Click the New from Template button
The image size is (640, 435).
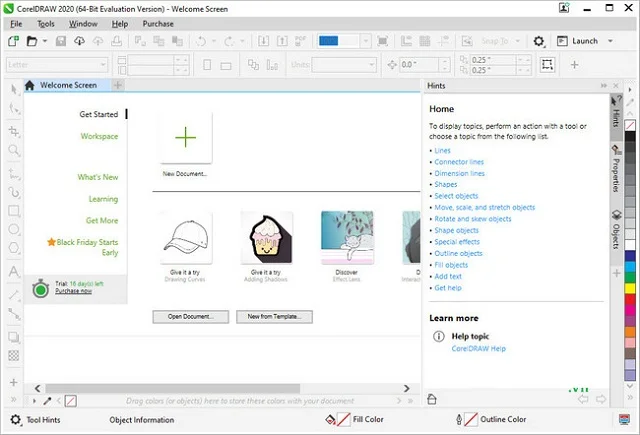274,317
